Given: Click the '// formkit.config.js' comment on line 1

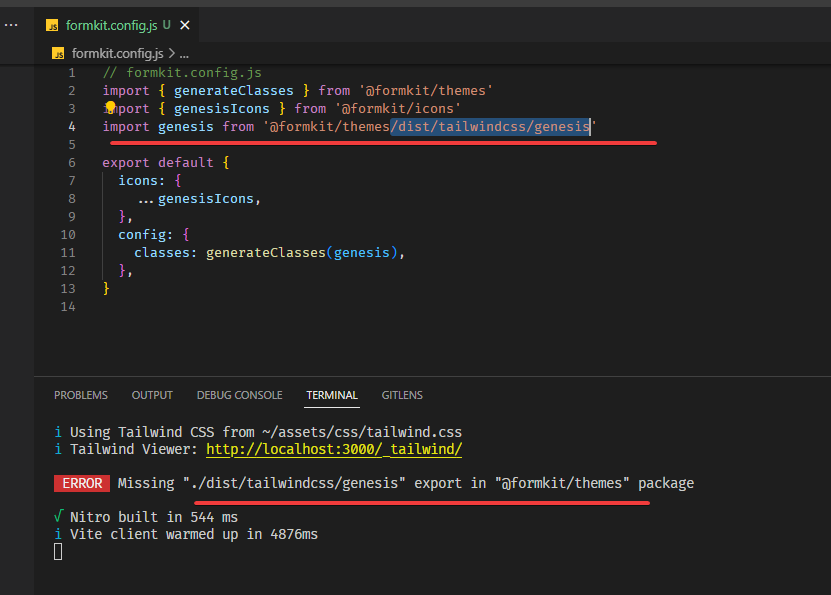Looking at the screenshot, I should point(182,73).
